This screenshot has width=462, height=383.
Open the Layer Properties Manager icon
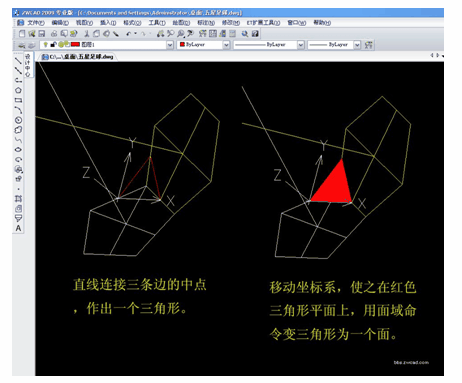(21, 45)
